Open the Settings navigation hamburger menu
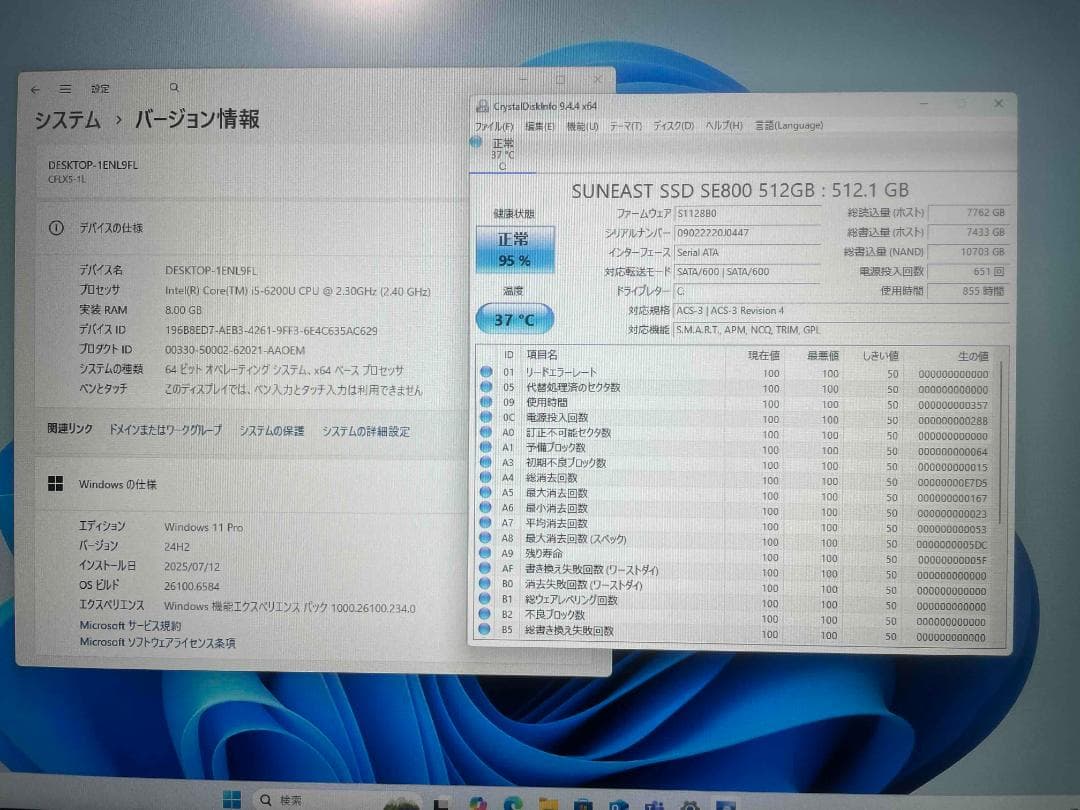 point(65,88)
